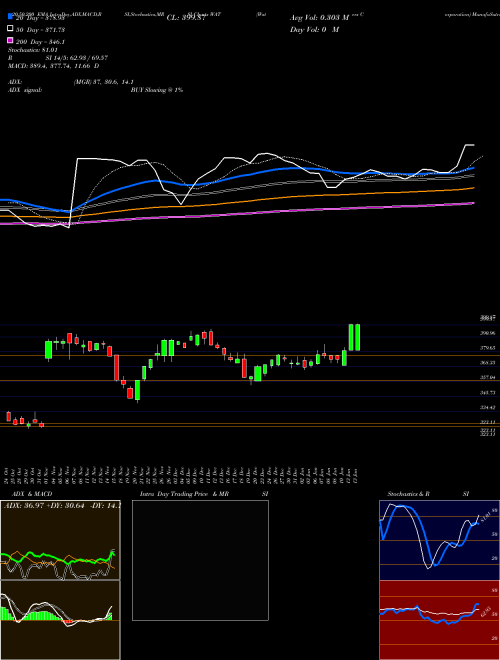Click the 'Stochastics: 81.01' reading

(x=33, y=50)
